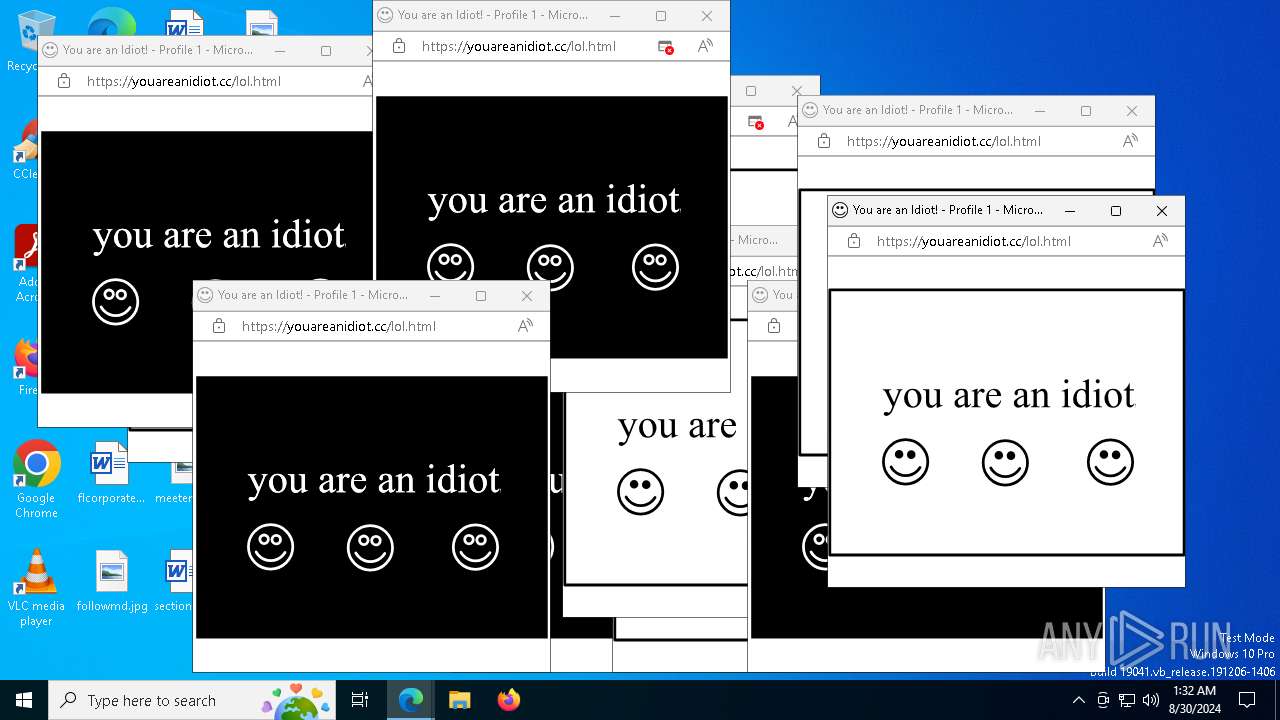Click the URL in the front bottom-left window

pos(338,326)
